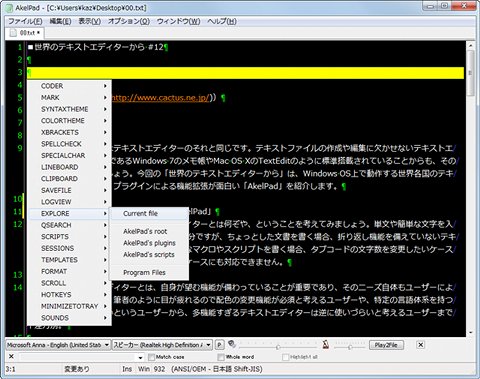Open the TEMPLATES submenu

70,260
